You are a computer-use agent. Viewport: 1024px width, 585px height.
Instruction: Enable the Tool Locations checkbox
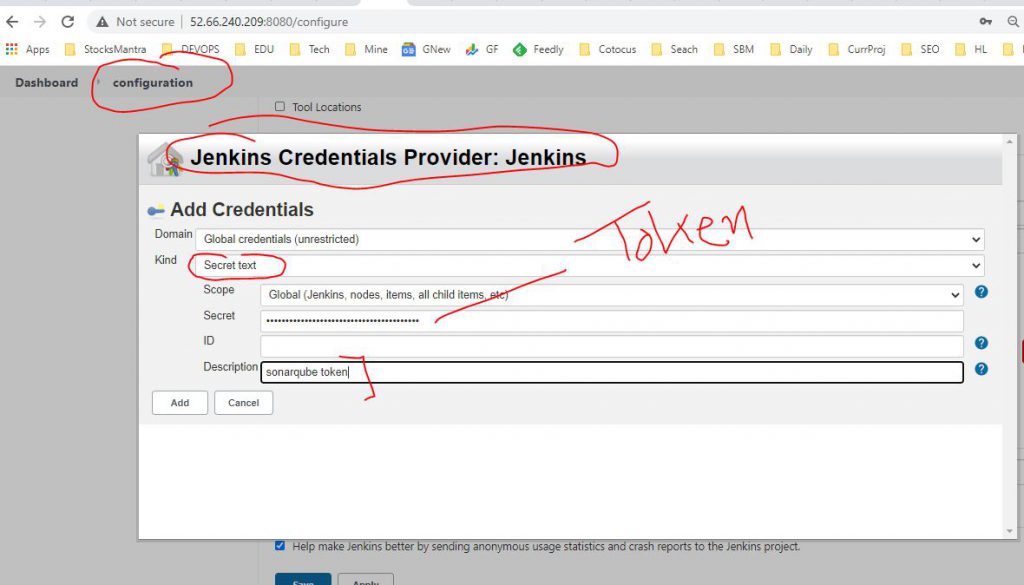coord(280,107)
